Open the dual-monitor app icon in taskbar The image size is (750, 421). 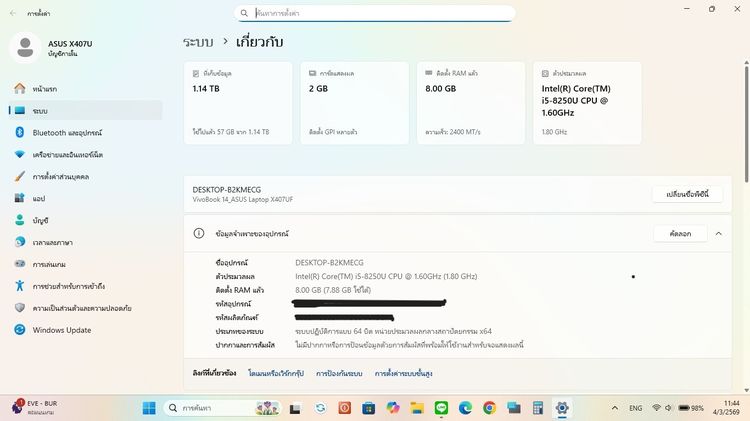[514, 408]
